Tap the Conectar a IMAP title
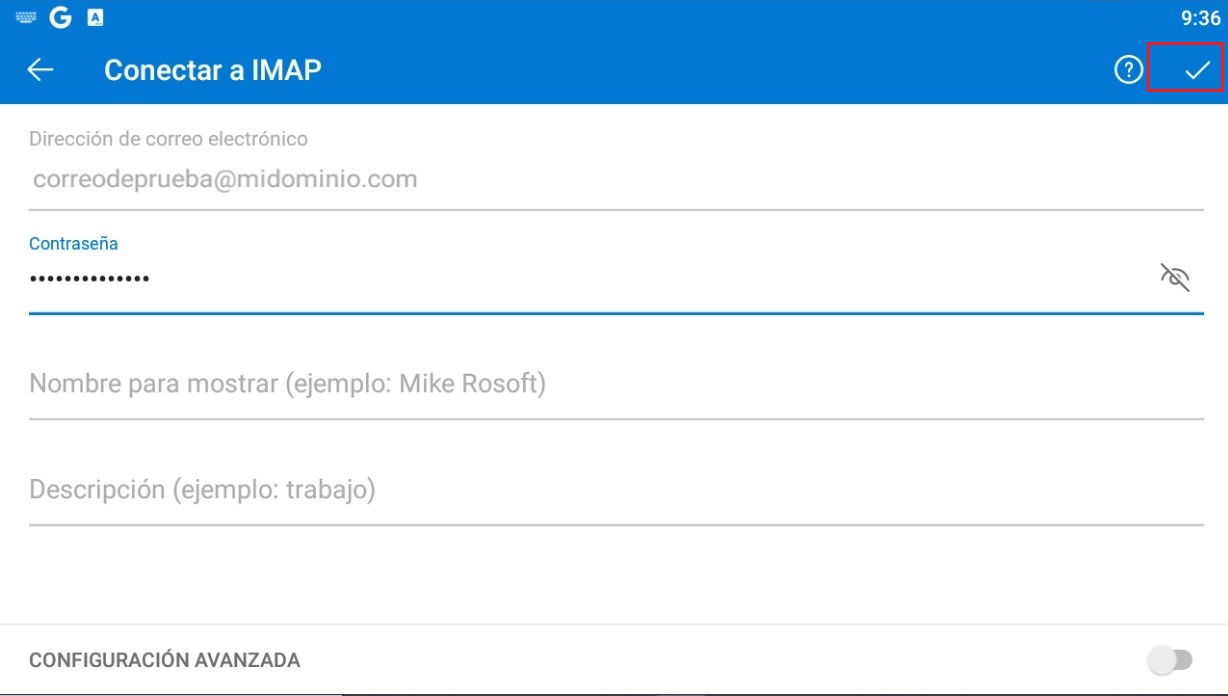1228x696 pixels. coord(213,70)
